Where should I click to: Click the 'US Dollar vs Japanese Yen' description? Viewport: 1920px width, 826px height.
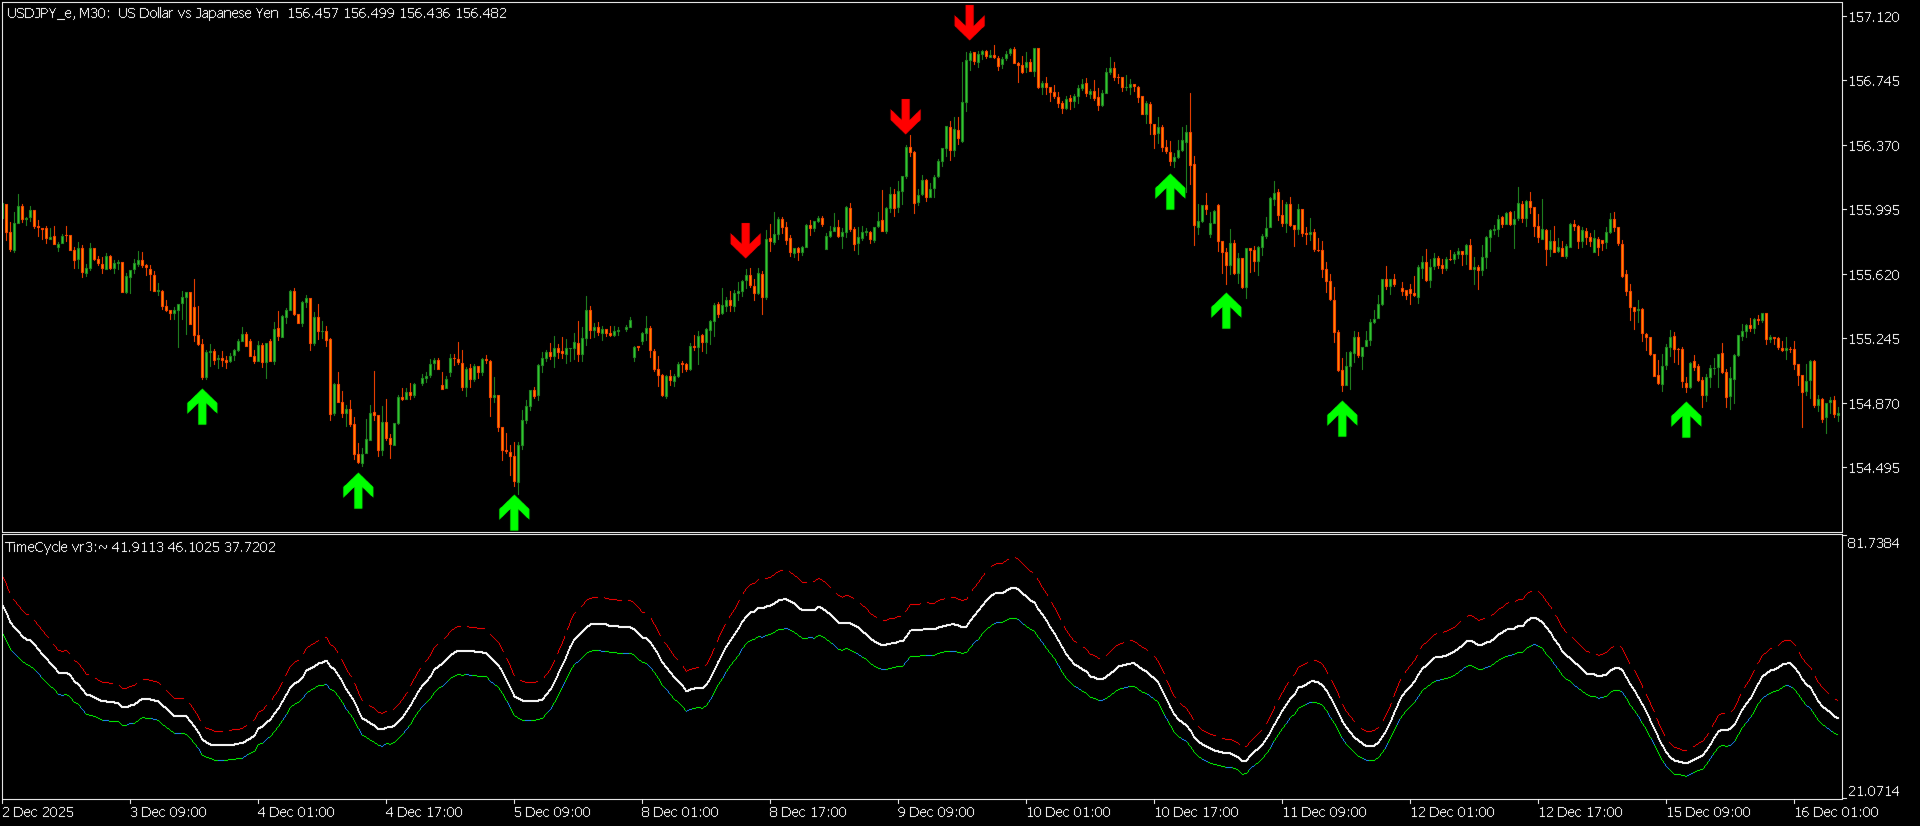(x=198, y=13)
